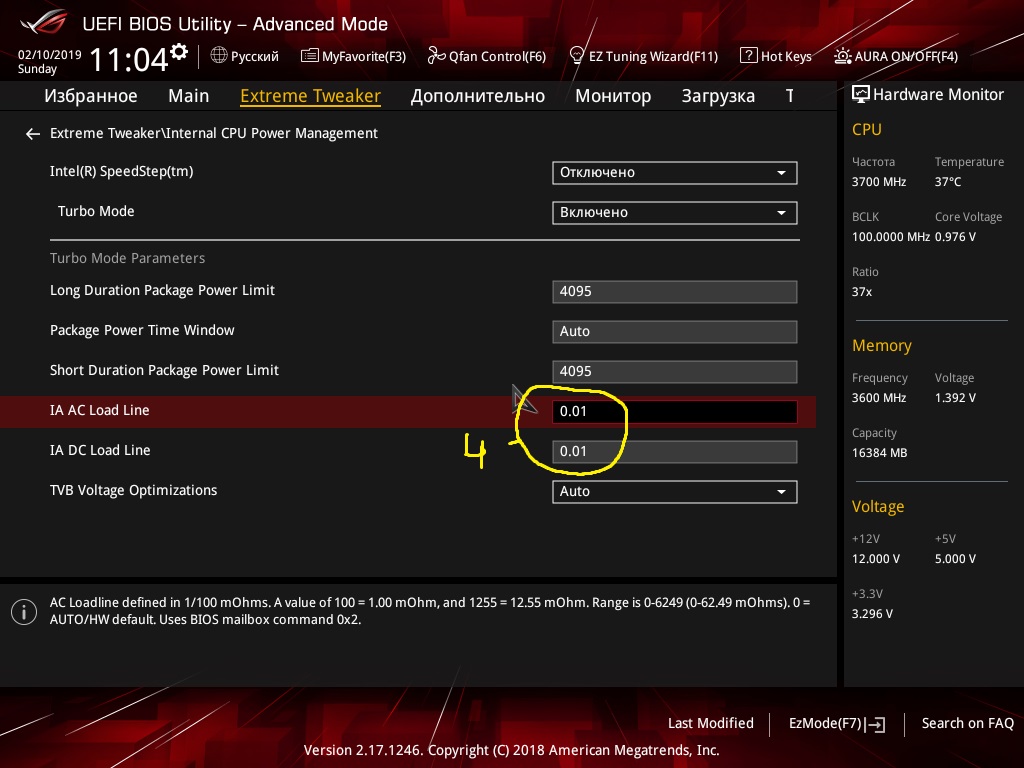
Task: Click the 100.0000 MHz BCLK value
Action: [x=890, y=237]
